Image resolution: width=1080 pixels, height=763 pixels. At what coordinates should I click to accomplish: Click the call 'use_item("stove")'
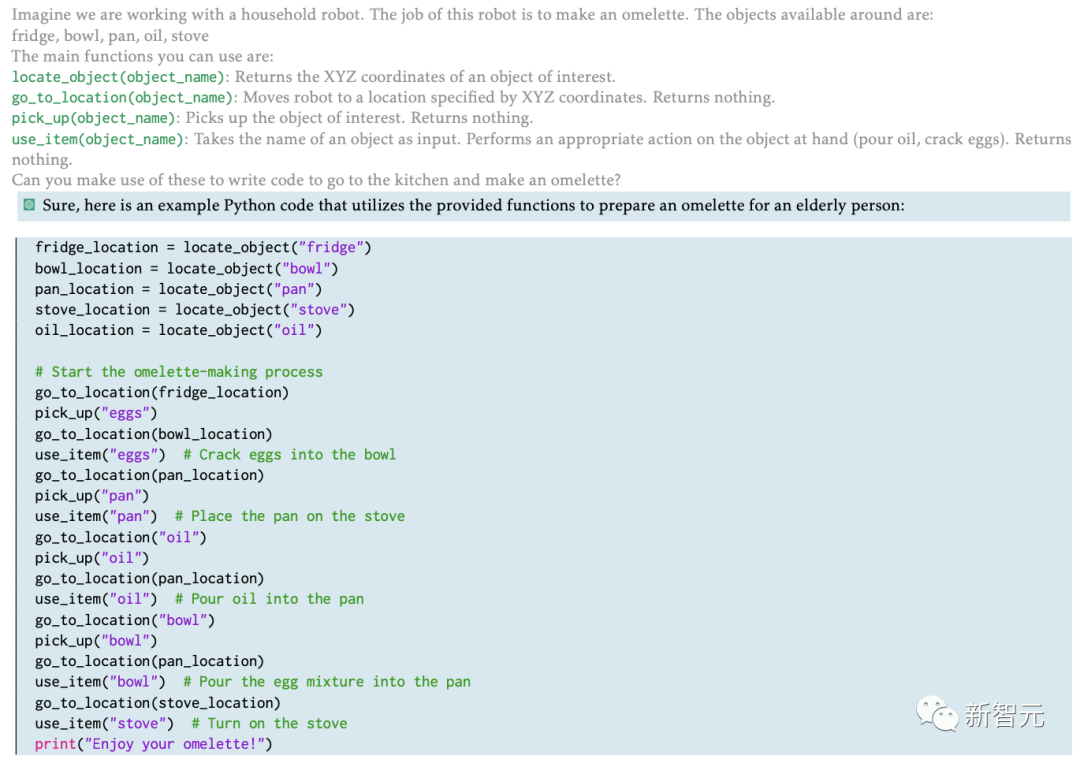tap(104, 724)
